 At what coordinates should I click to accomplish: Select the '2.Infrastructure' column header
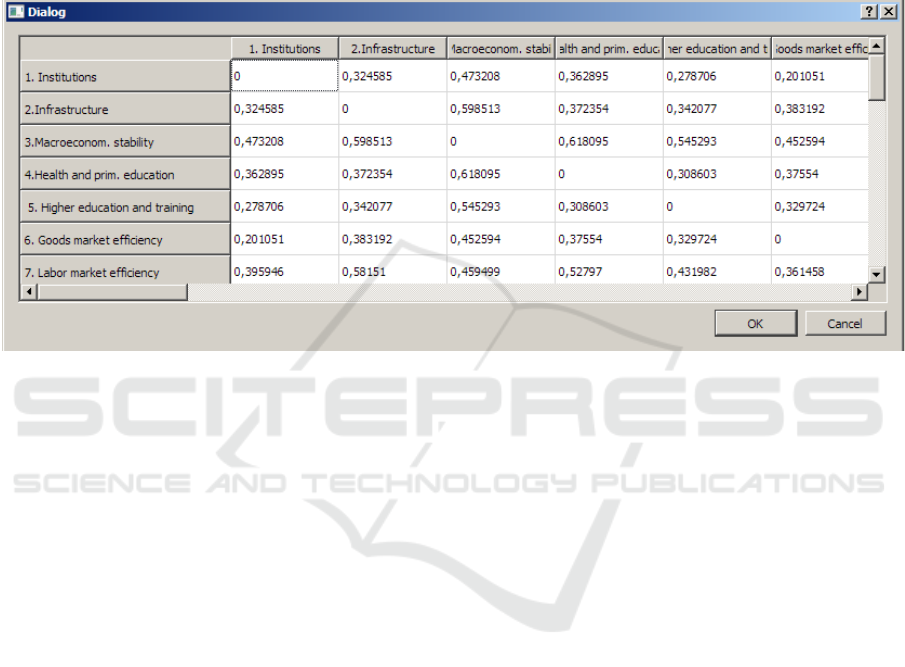(x=392, y=48)
